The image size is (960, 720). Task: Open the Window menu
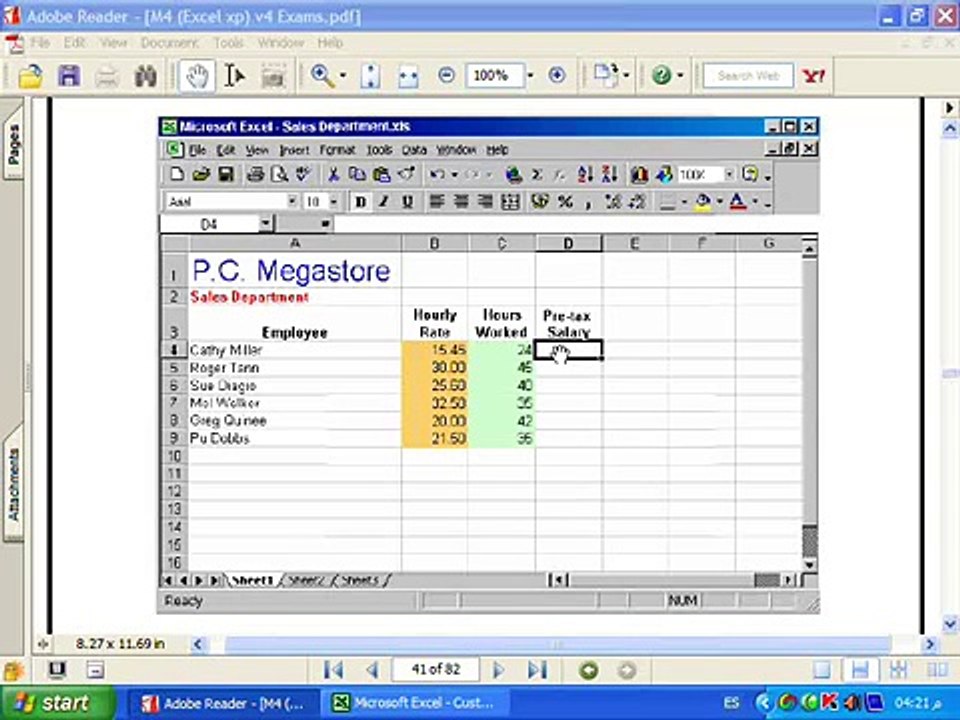pos(281,43)
